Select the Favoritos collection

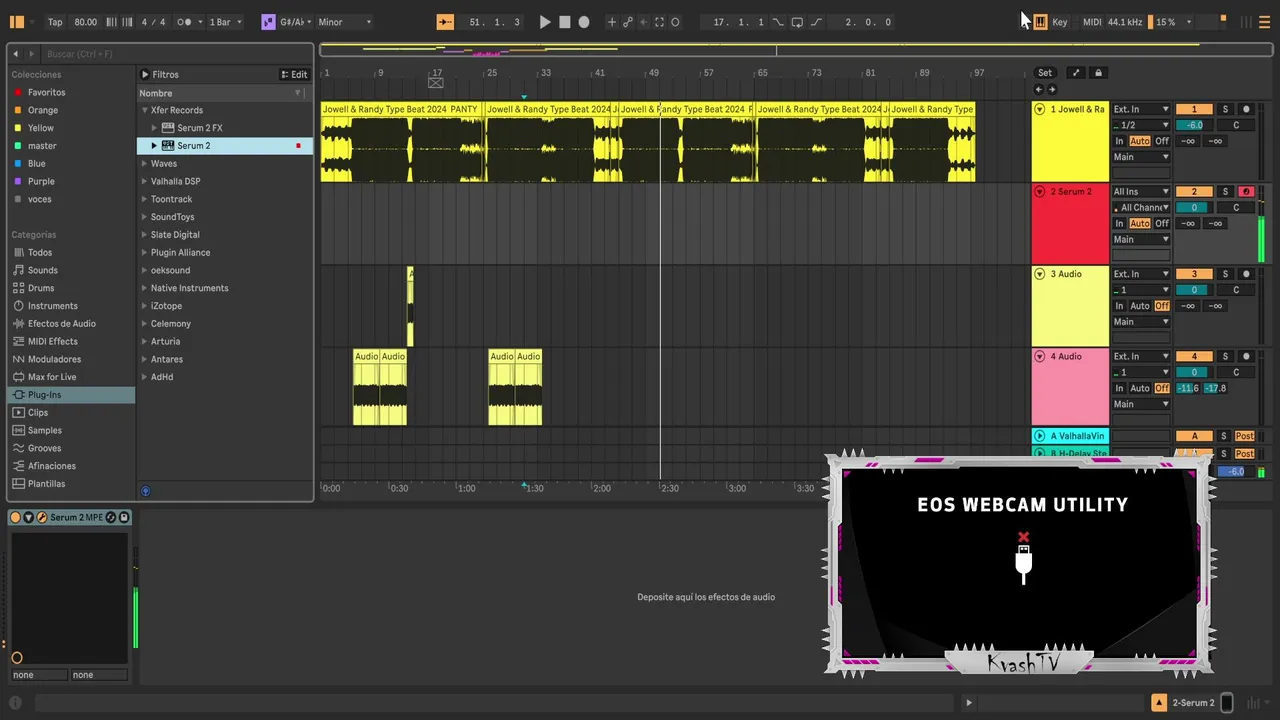[46, 92]
